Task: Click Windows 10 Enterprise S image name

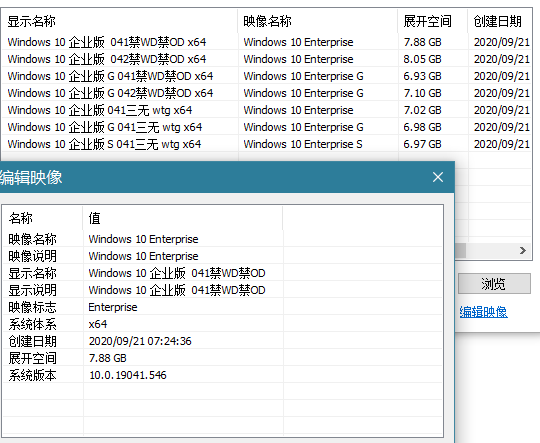Action: coord(303,144)
